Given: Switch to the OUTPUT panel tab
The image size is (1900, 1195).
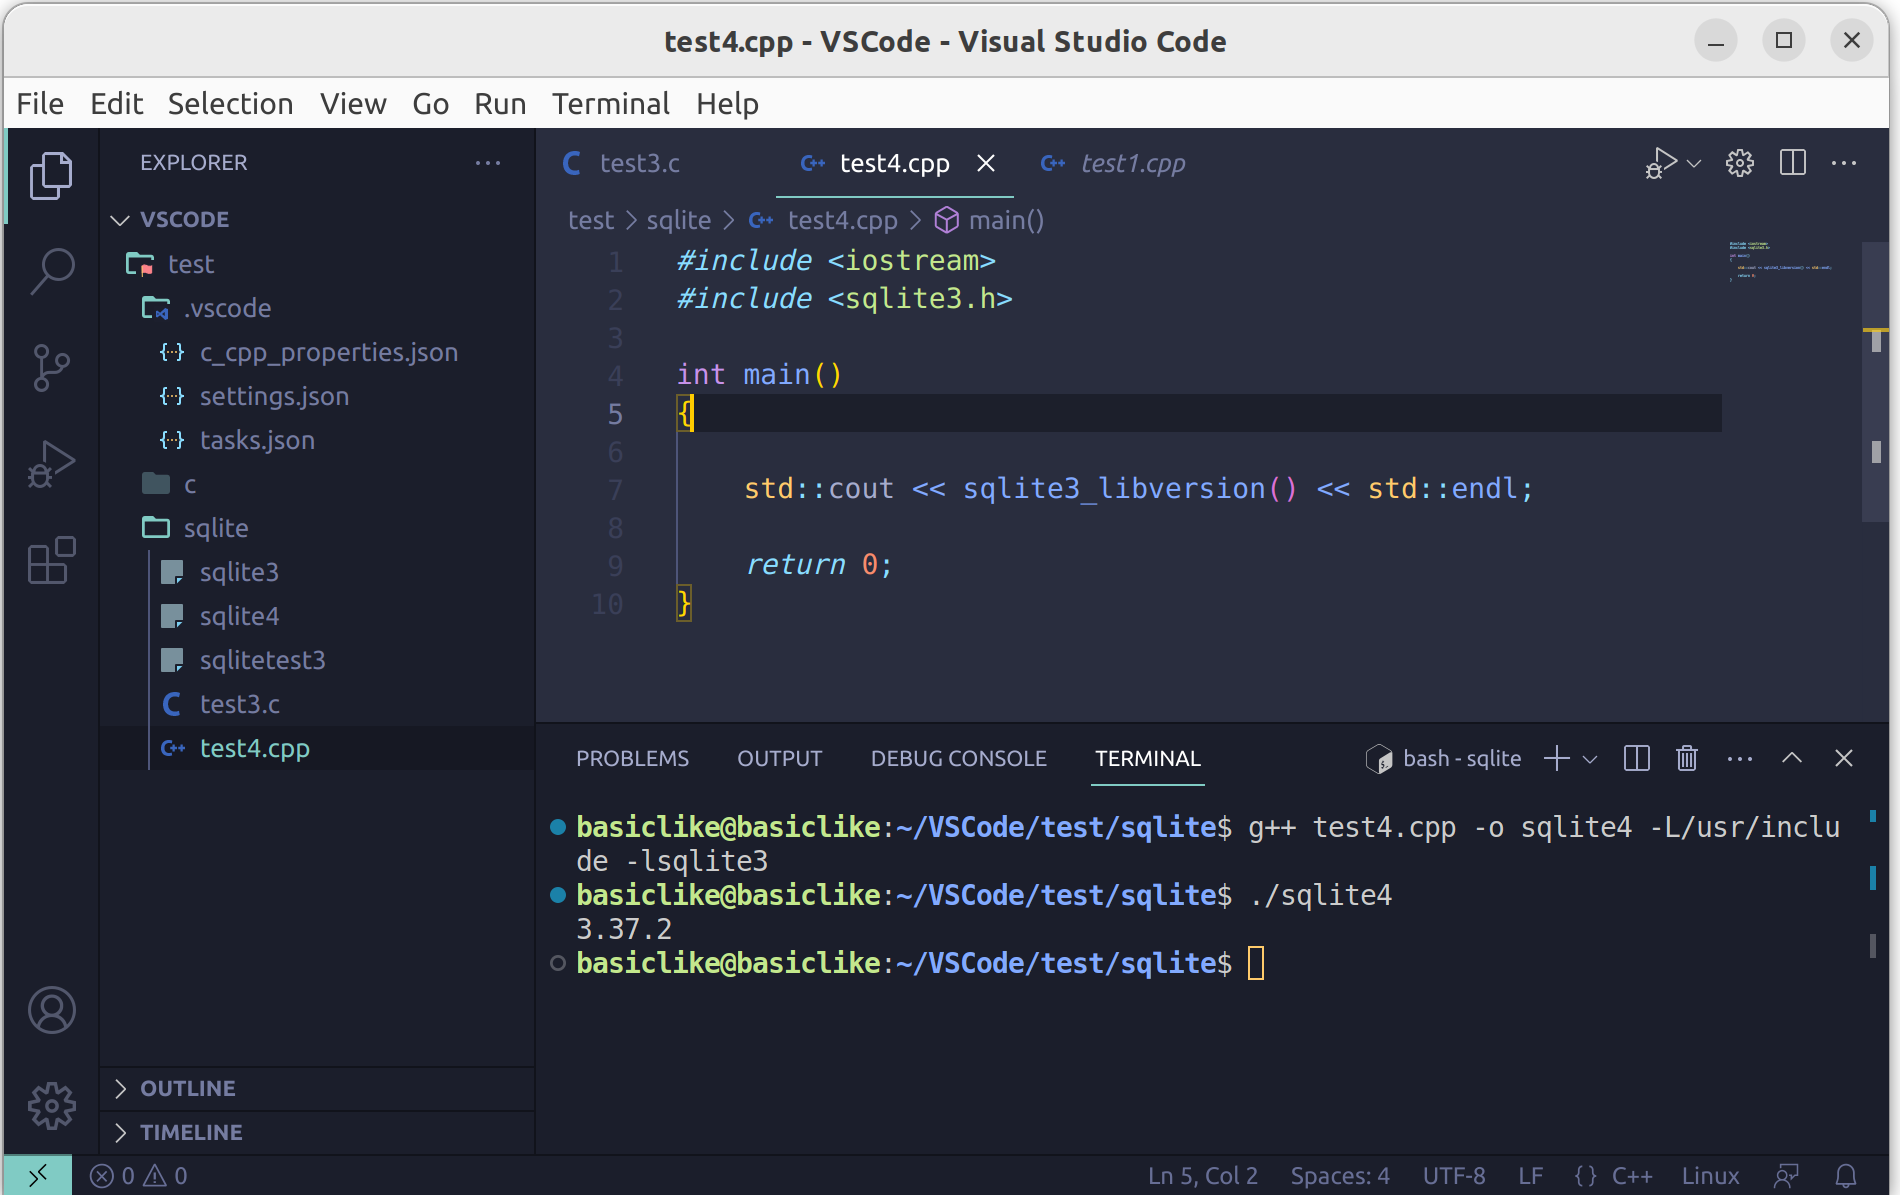Looking at the screenshot, I should point(779,759).
